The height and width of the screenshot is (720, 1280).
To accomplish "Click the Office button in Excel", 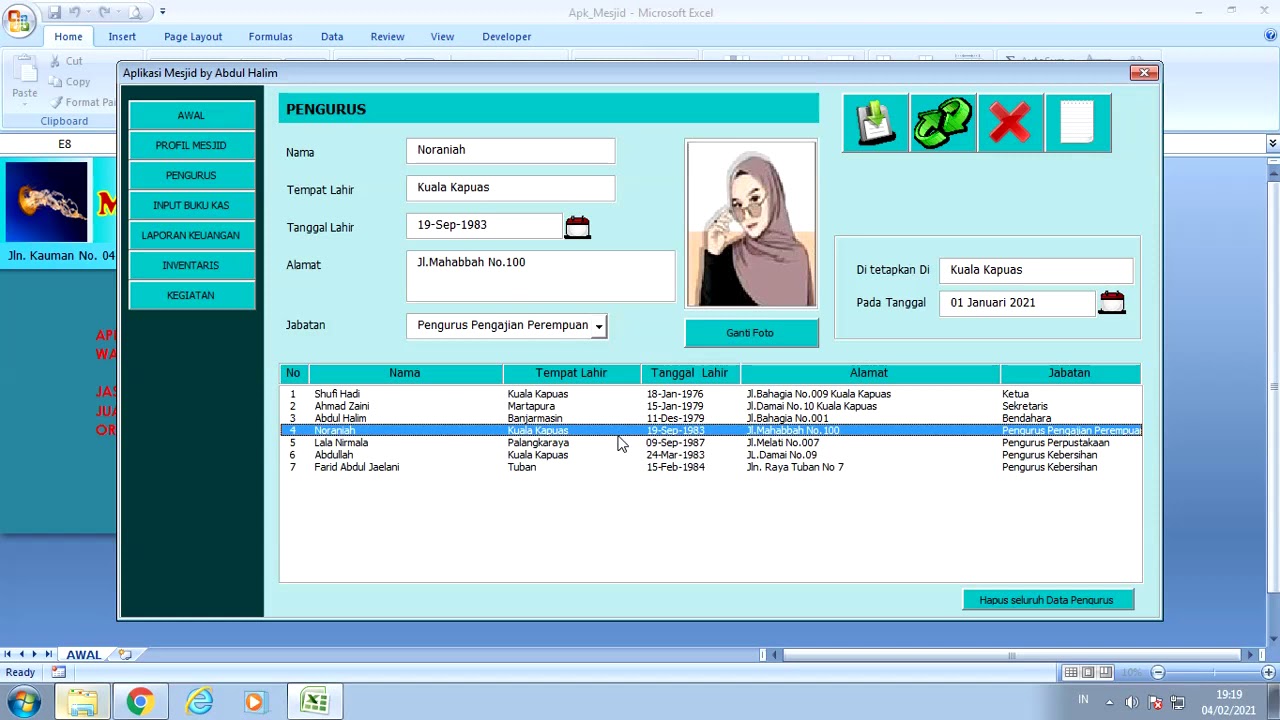I will tap(17, 18).
